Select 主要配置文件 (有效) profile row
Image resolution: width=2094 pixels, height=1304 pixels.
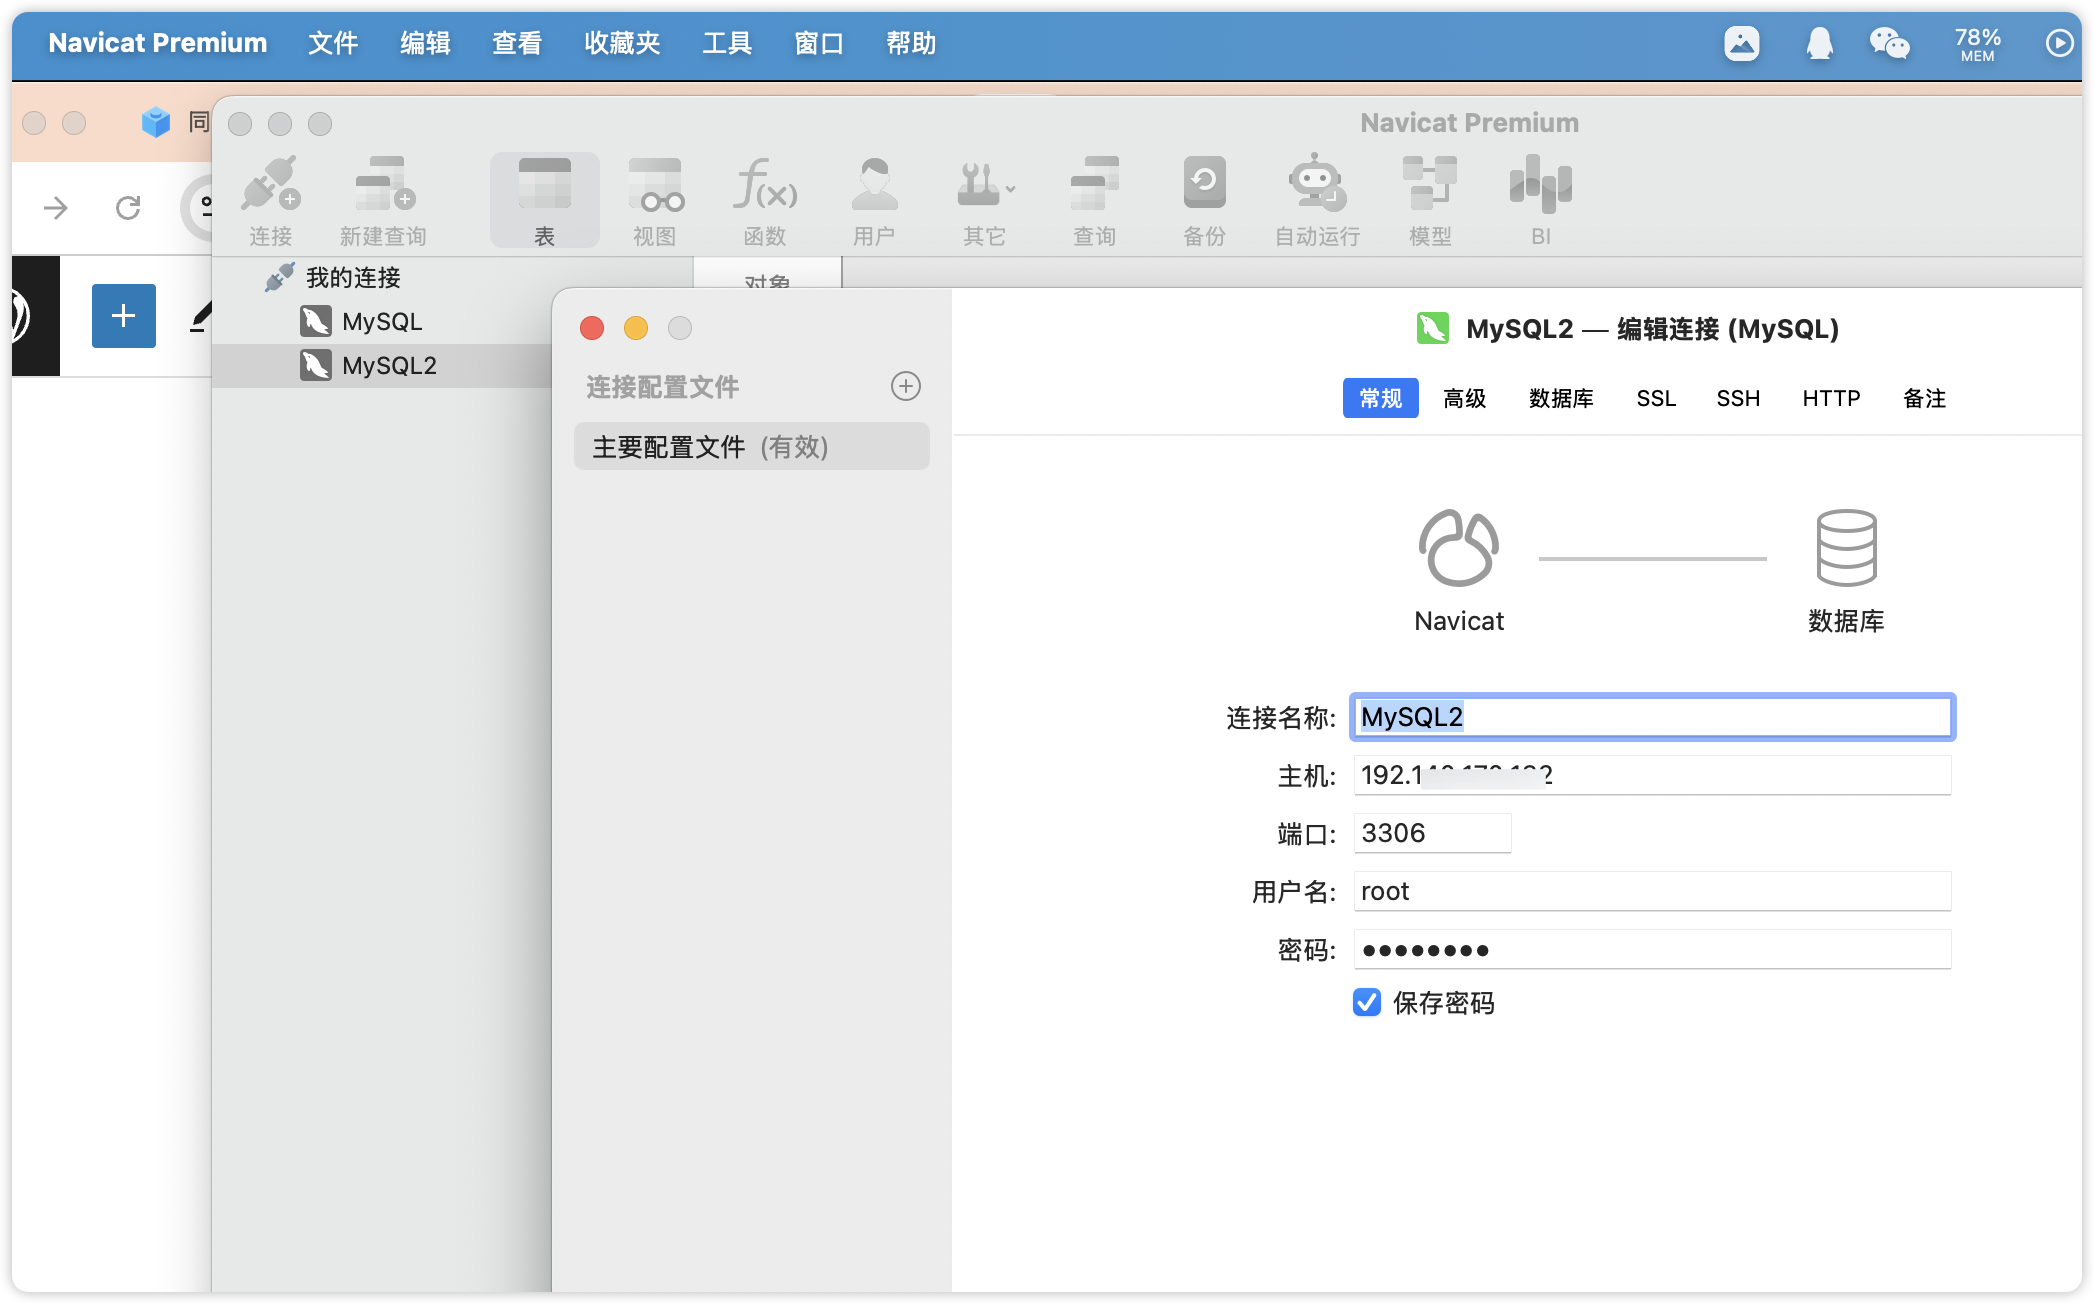(x=751, y=446)
